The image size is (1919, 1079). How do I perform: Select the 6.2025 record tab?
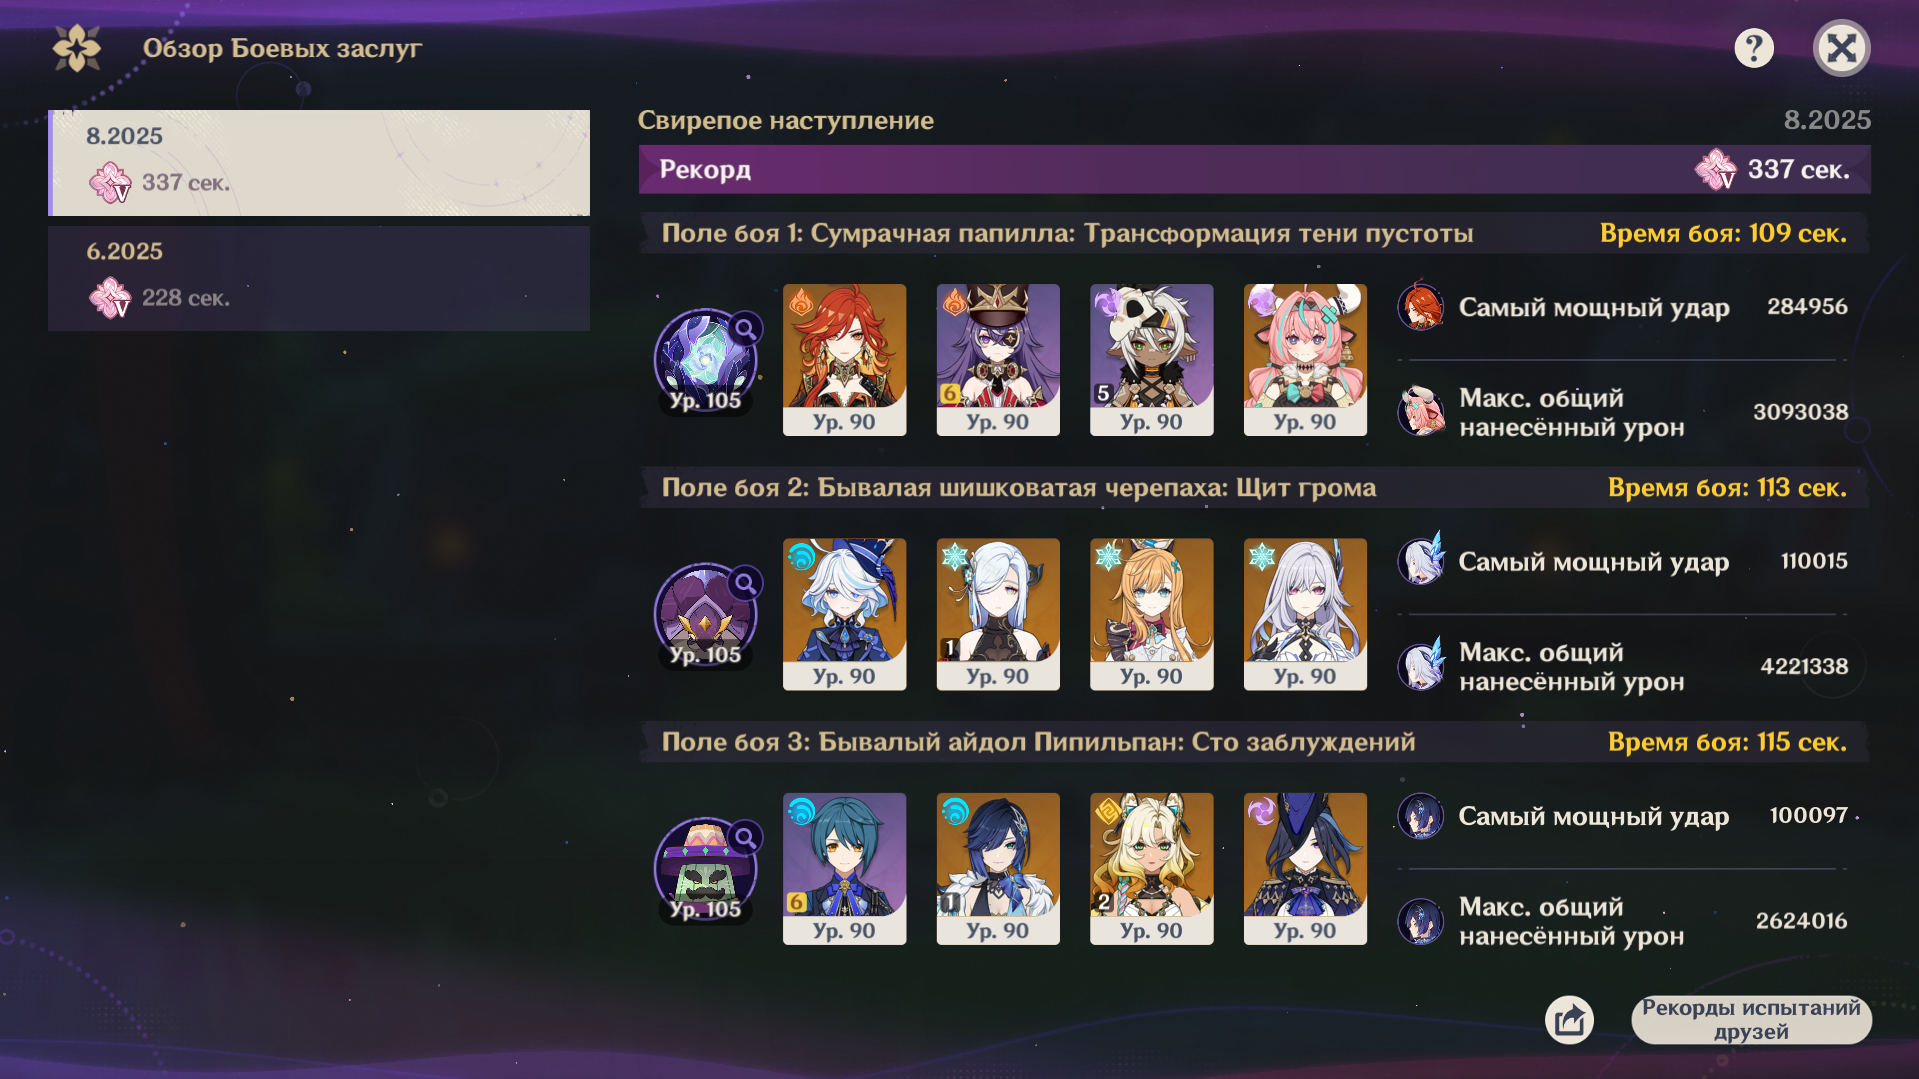[x=319, y=278]
